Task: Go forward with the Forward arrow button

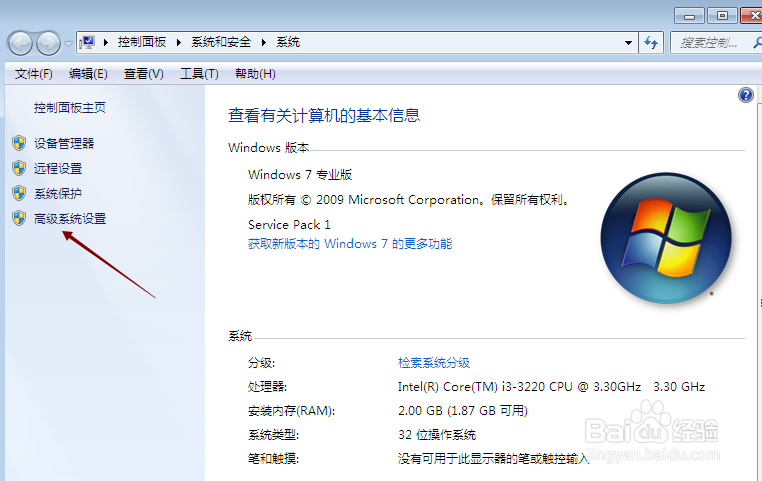Action: pos(49,43)
